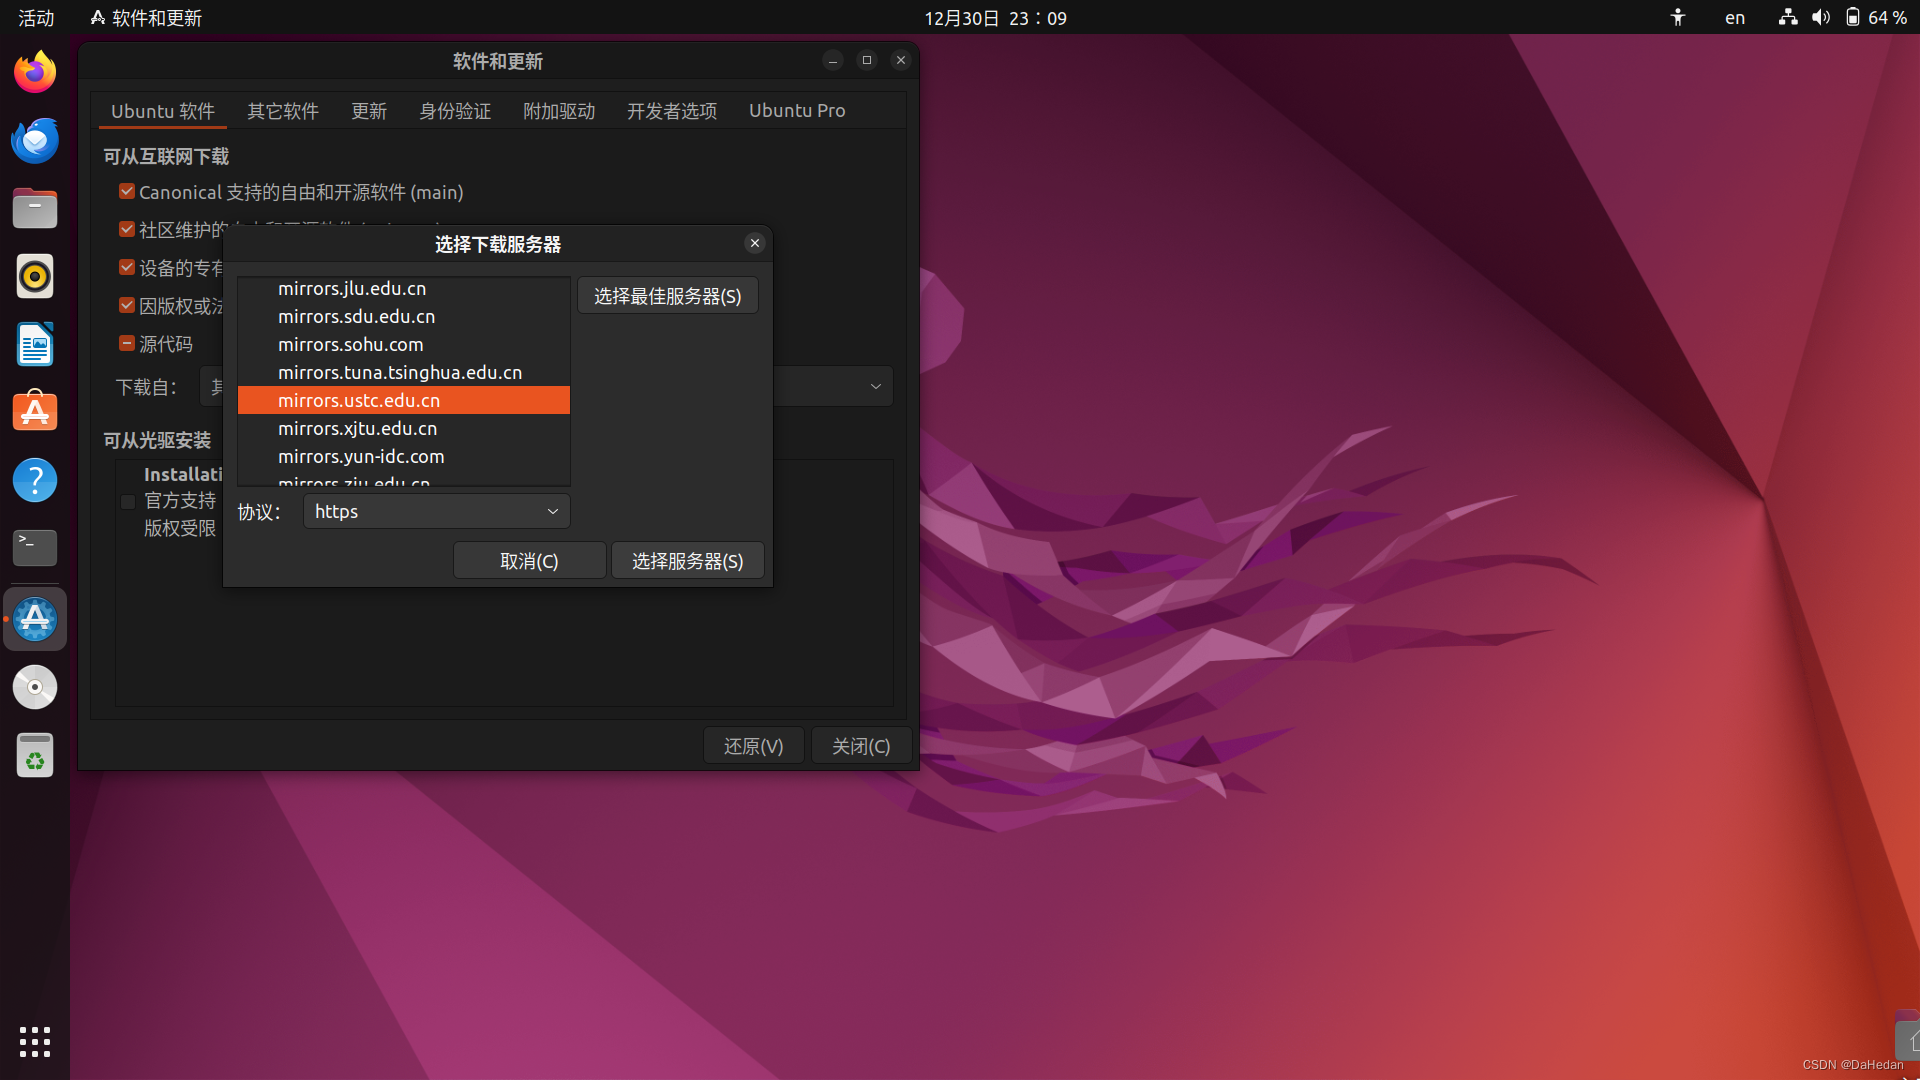Expand the https protocol dropdown
1920x1080 pixels.
click(437, 511)
